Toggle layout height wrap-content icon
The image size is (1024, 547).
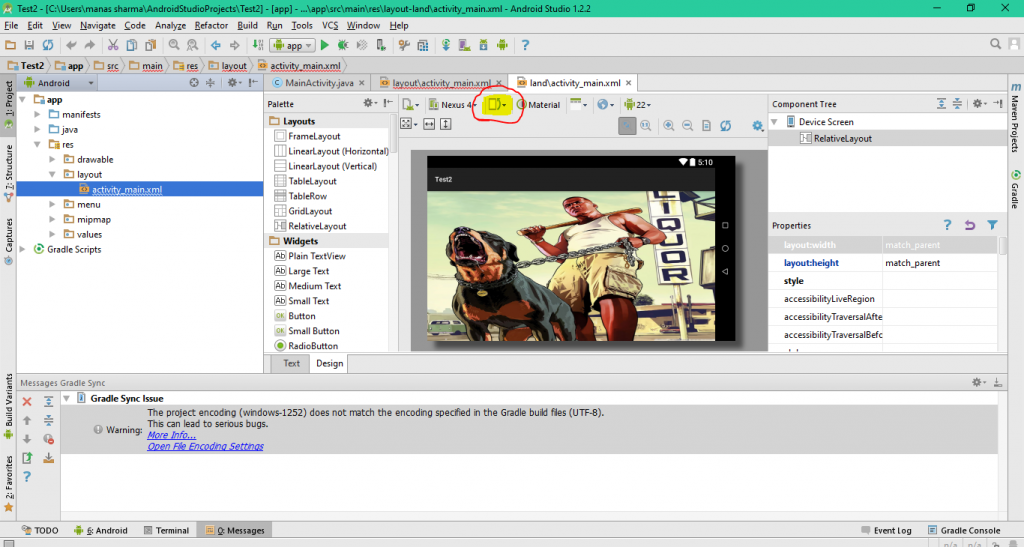[x=446, y=124]
